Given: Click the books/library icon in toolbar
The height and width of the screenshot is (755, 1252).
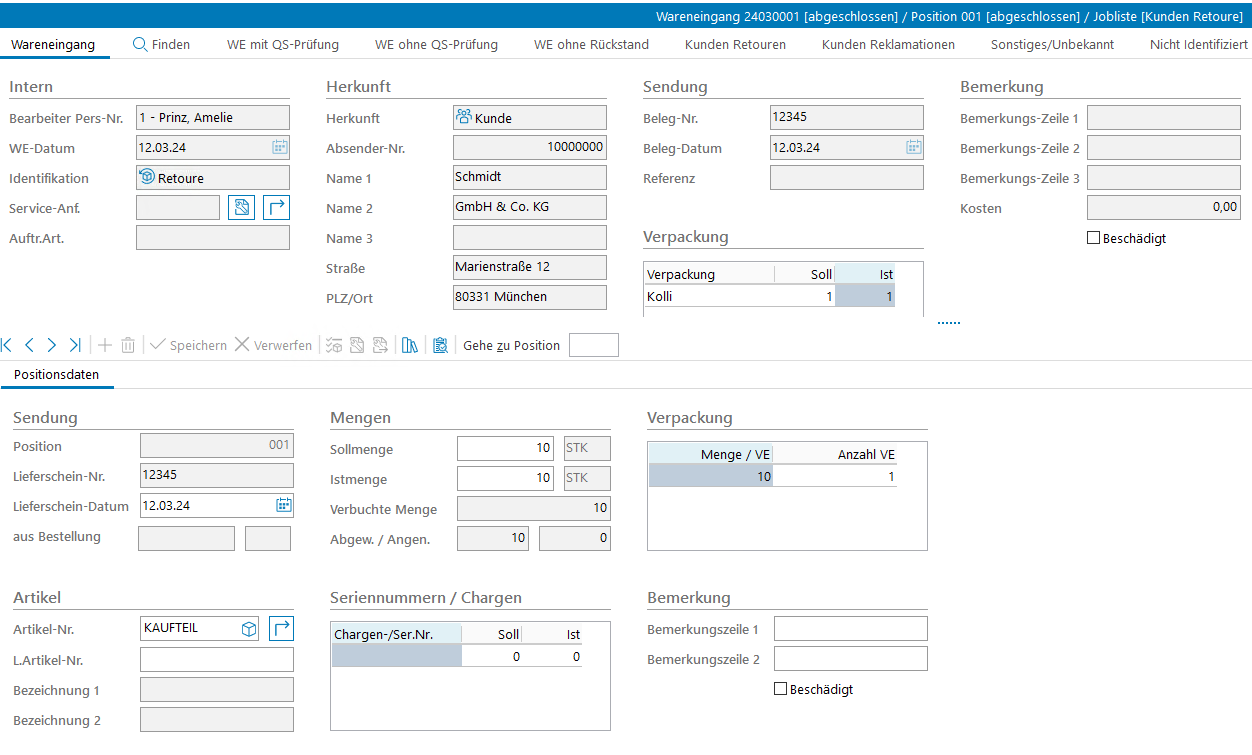Looking at the screenshot, I should click(x=409, y=345).
